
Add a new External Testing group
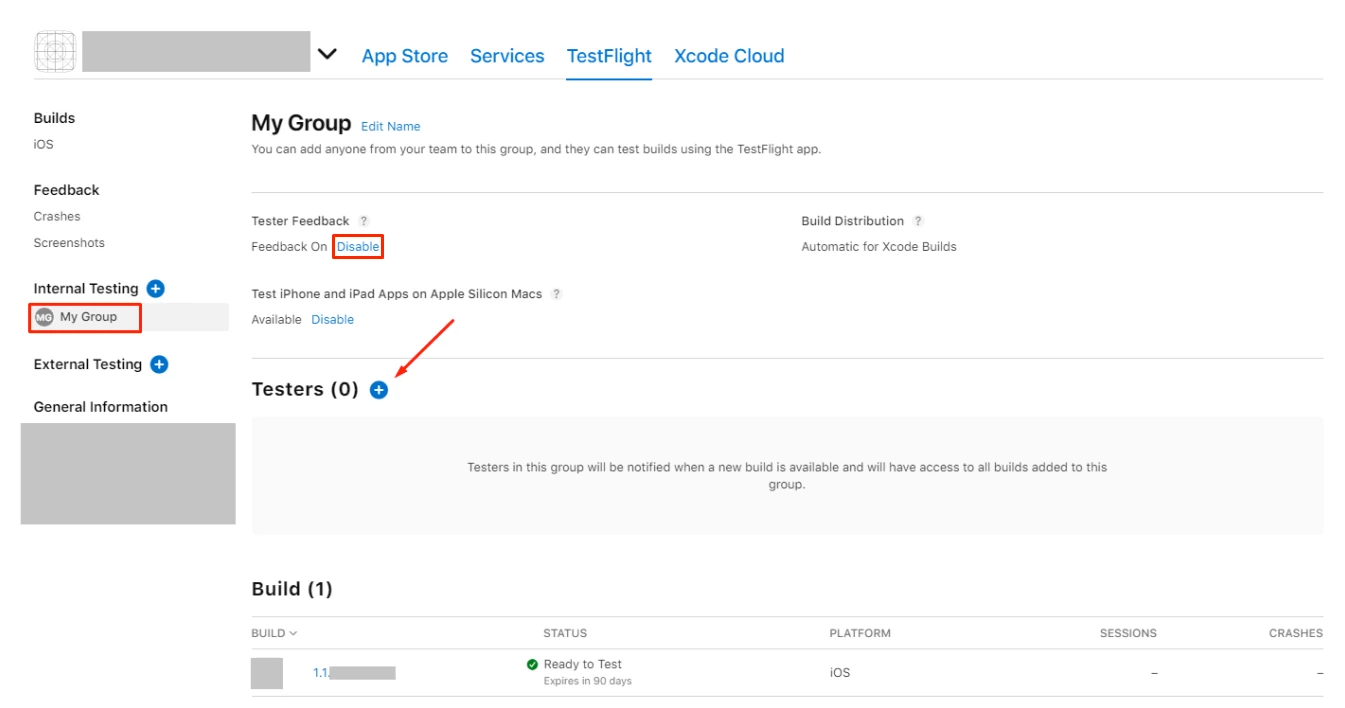(159, 364)
